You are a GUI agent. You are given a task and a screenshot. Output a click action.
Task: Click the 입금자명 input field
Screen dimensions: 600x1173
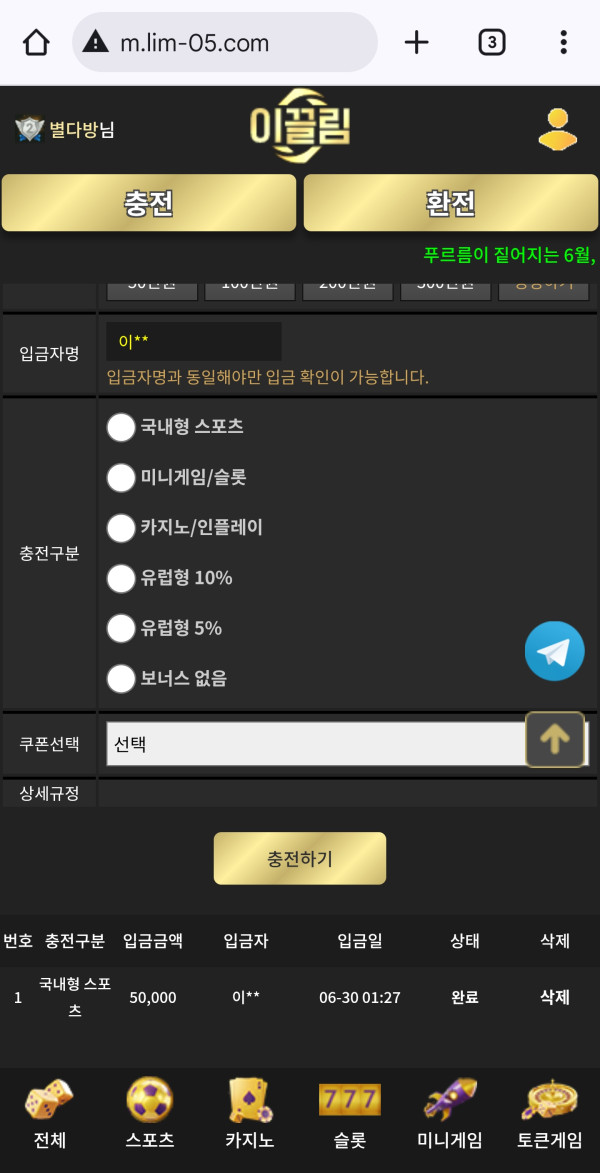coord(194,341)
